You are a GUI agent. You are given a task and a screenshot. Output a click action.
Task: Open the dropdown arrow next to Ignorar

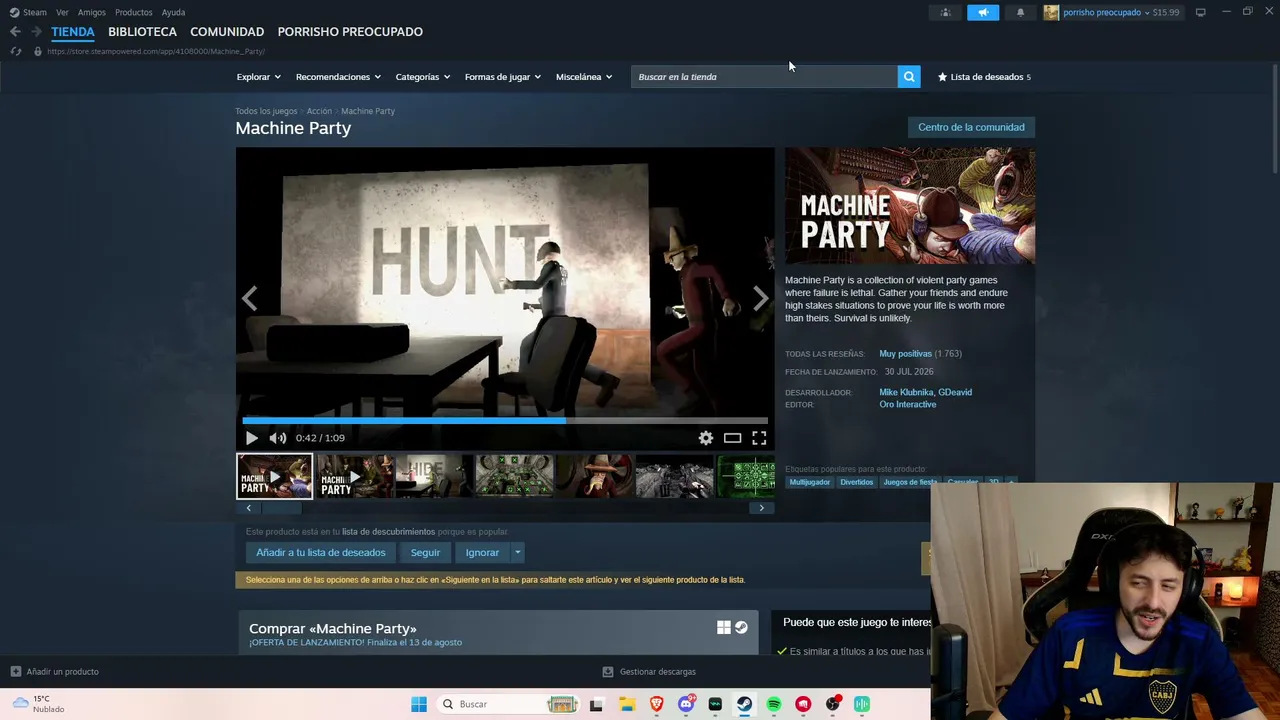tap(517, 553)
